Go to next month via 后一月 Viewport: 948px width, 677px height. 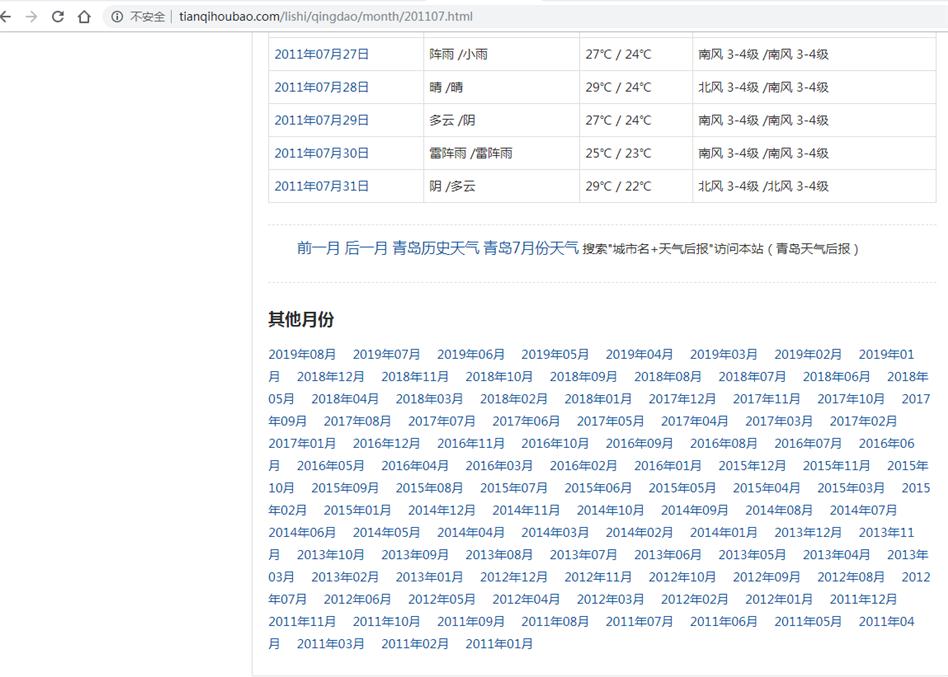(366, 248)
